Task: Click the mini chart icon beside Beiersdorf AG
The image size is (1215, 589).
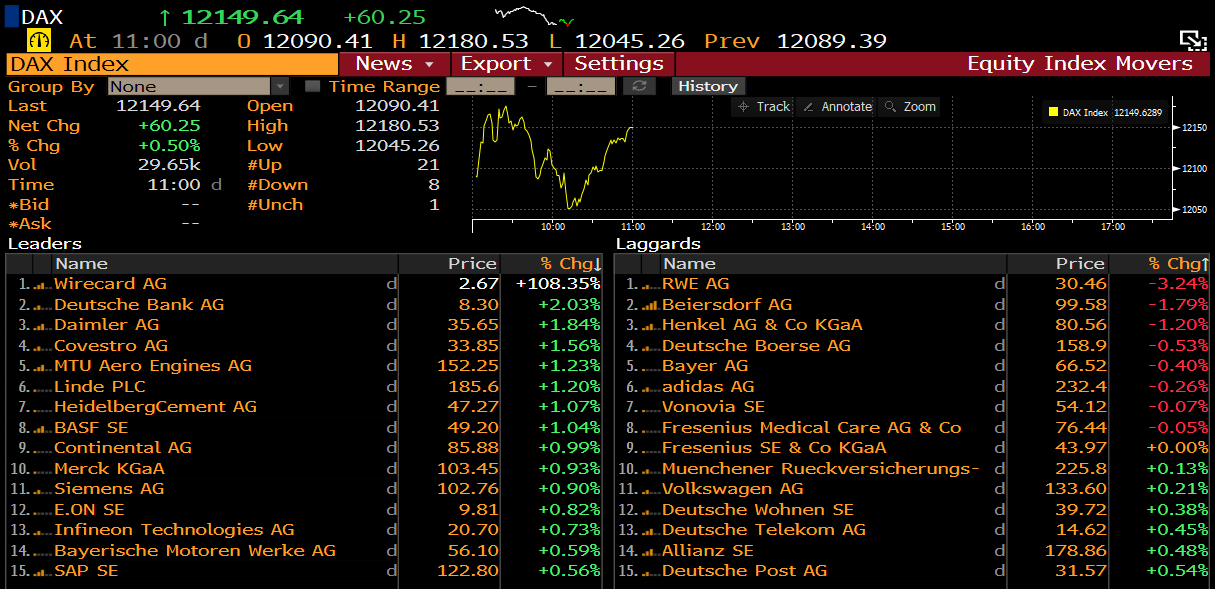Action: tap(650, 305)
